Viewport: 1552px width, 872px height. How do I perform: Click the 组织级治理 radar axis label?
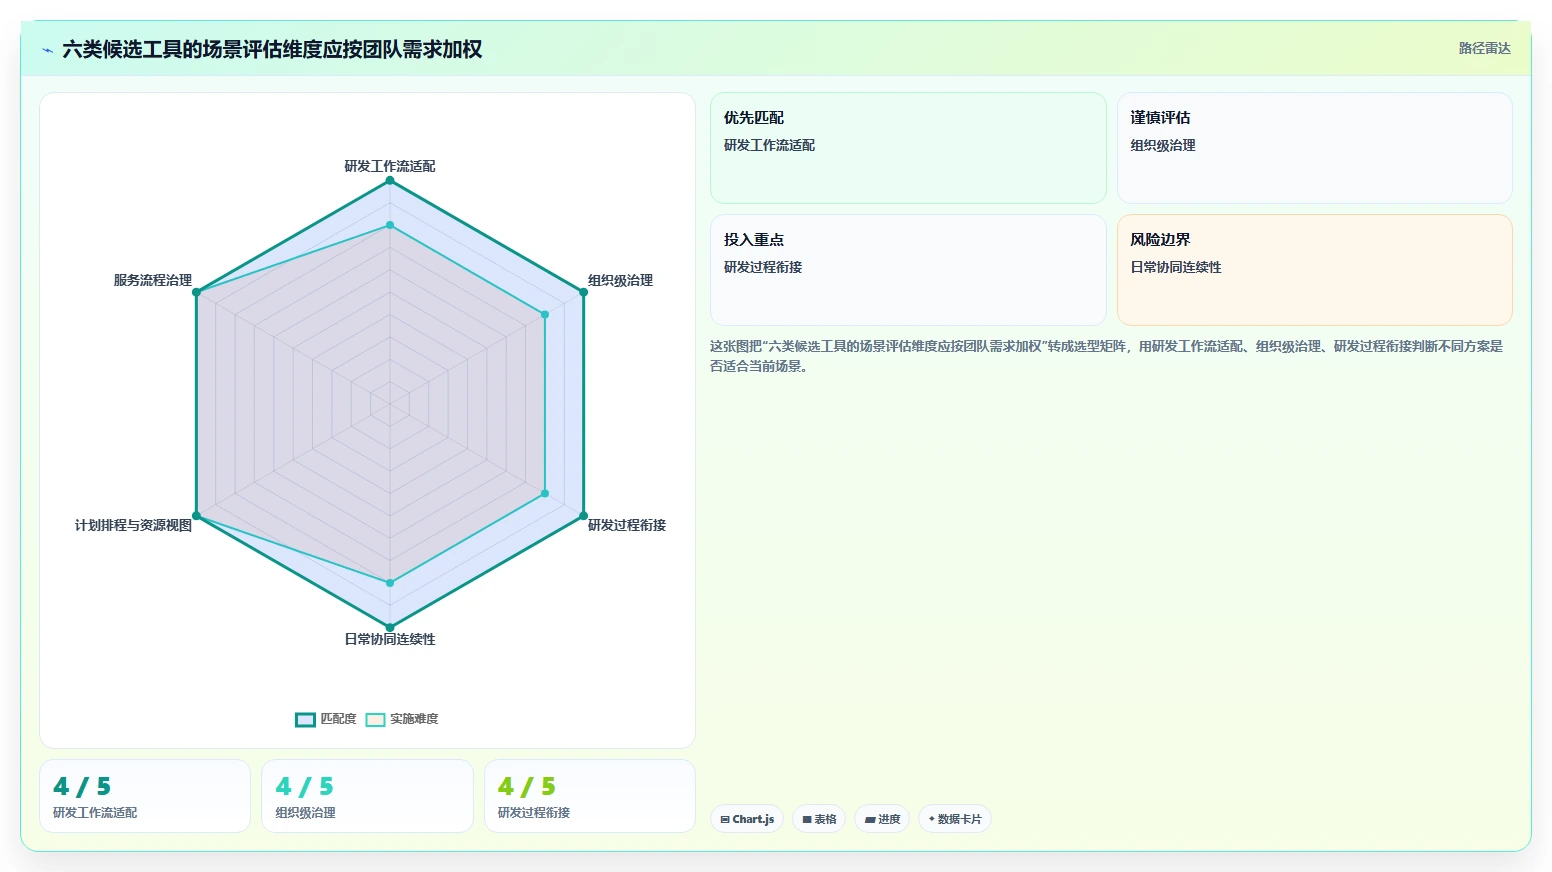pos(620,280)
